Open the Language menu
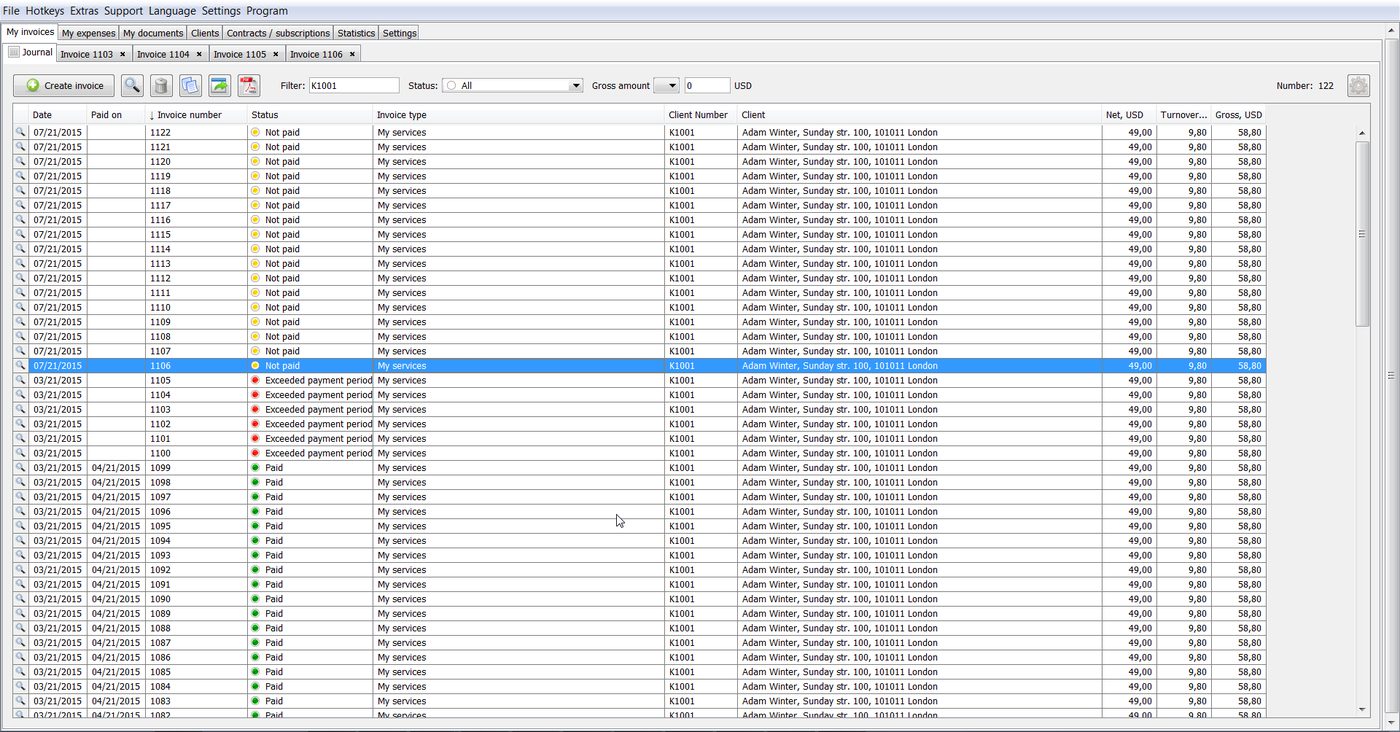 pyautogui.click(x=172, y=11)
